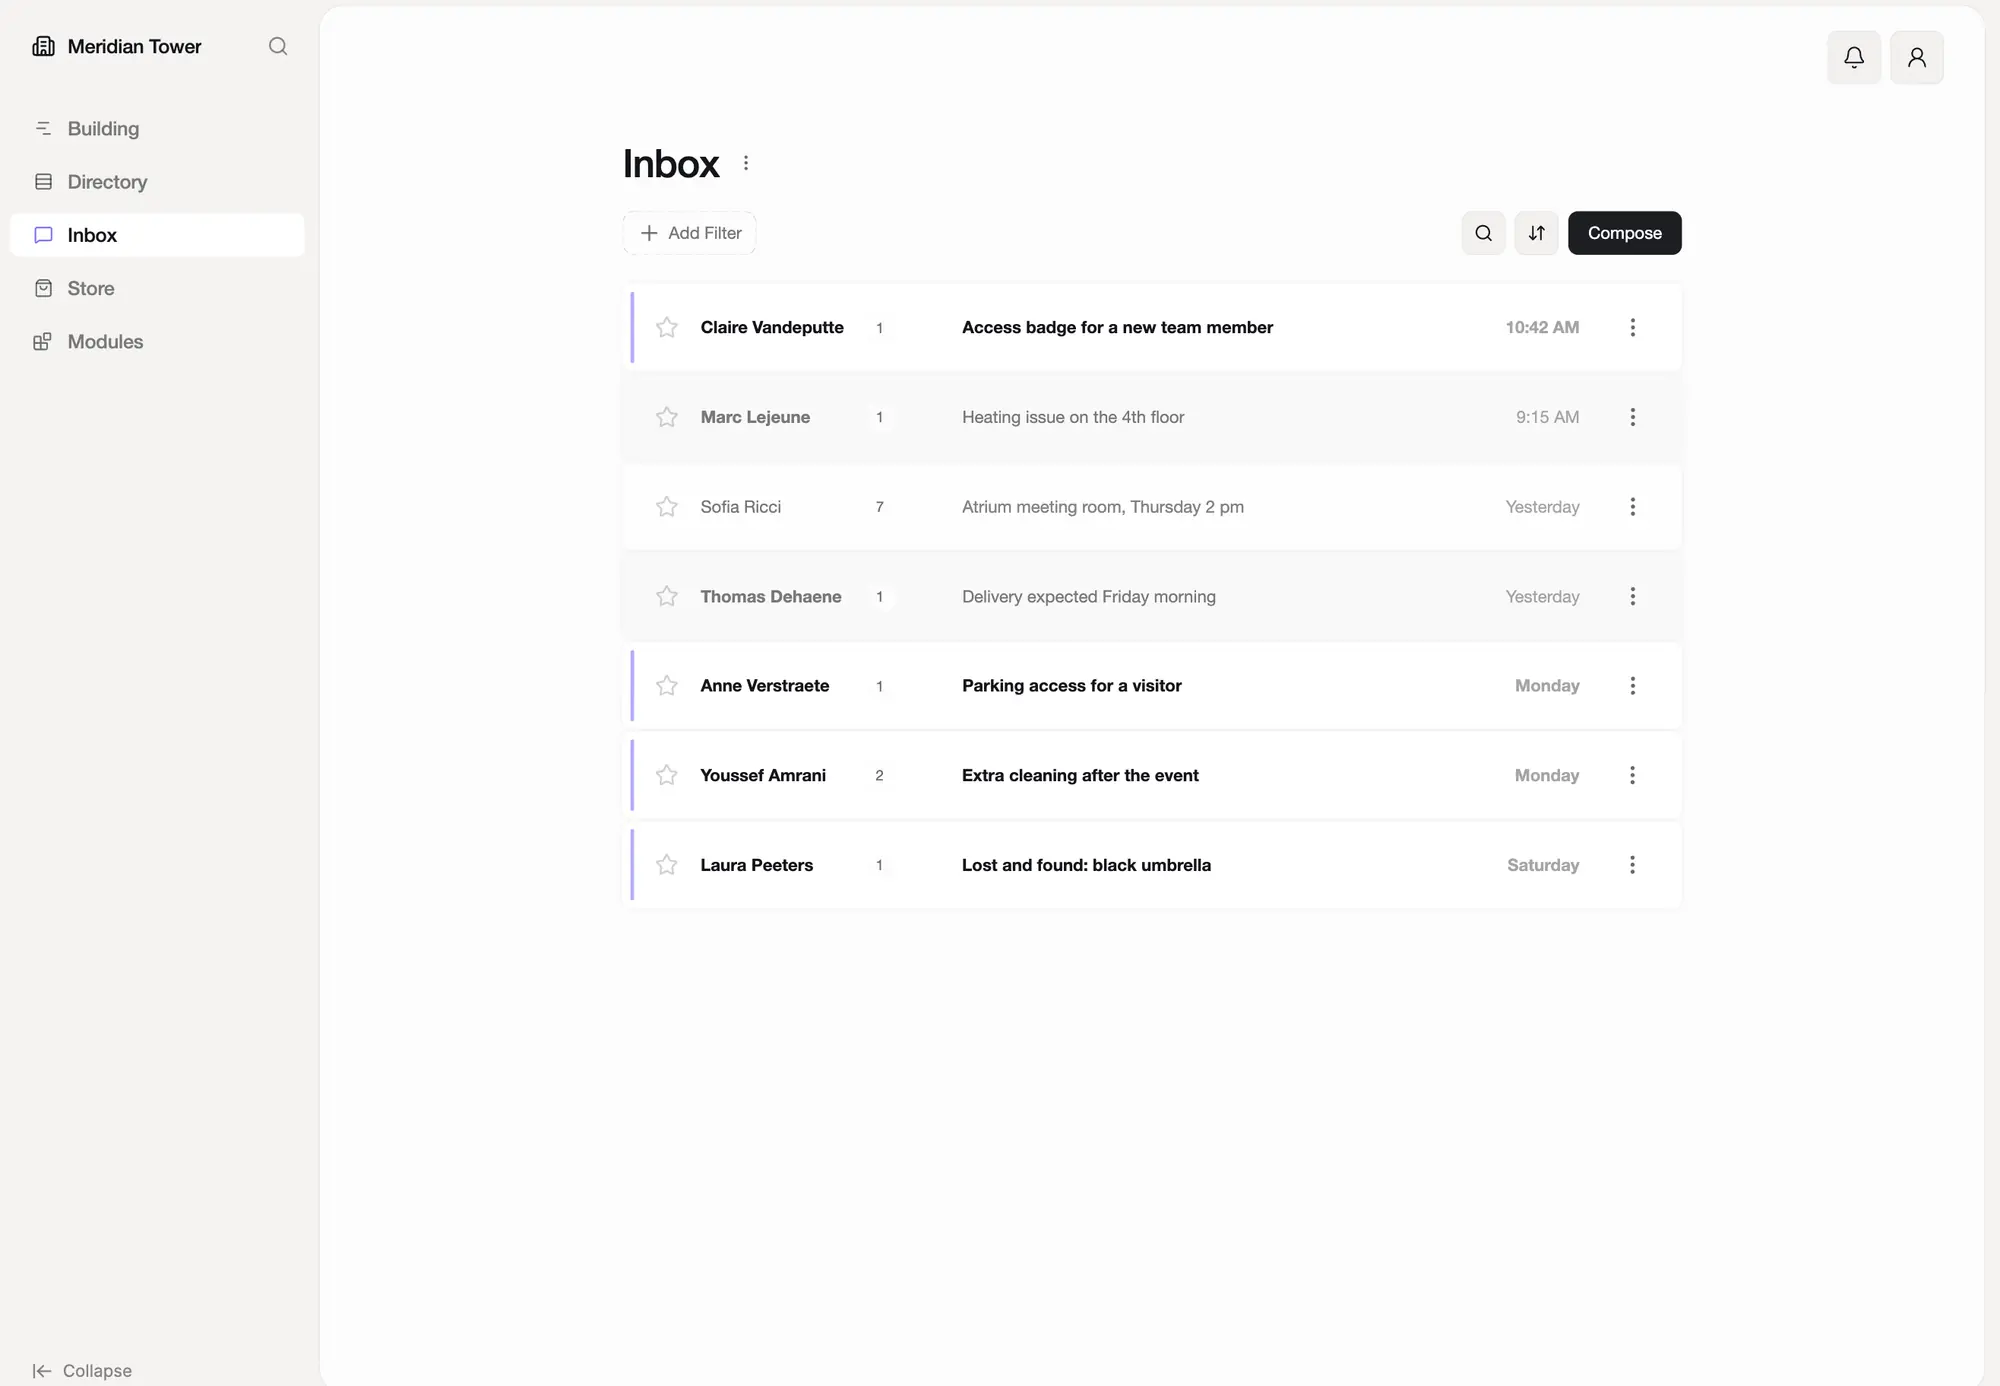This screenshot has height=1386, width=2000.
Task: Click the Collapse sidebar arrow icon
Action: click(x=41, y=1371)
